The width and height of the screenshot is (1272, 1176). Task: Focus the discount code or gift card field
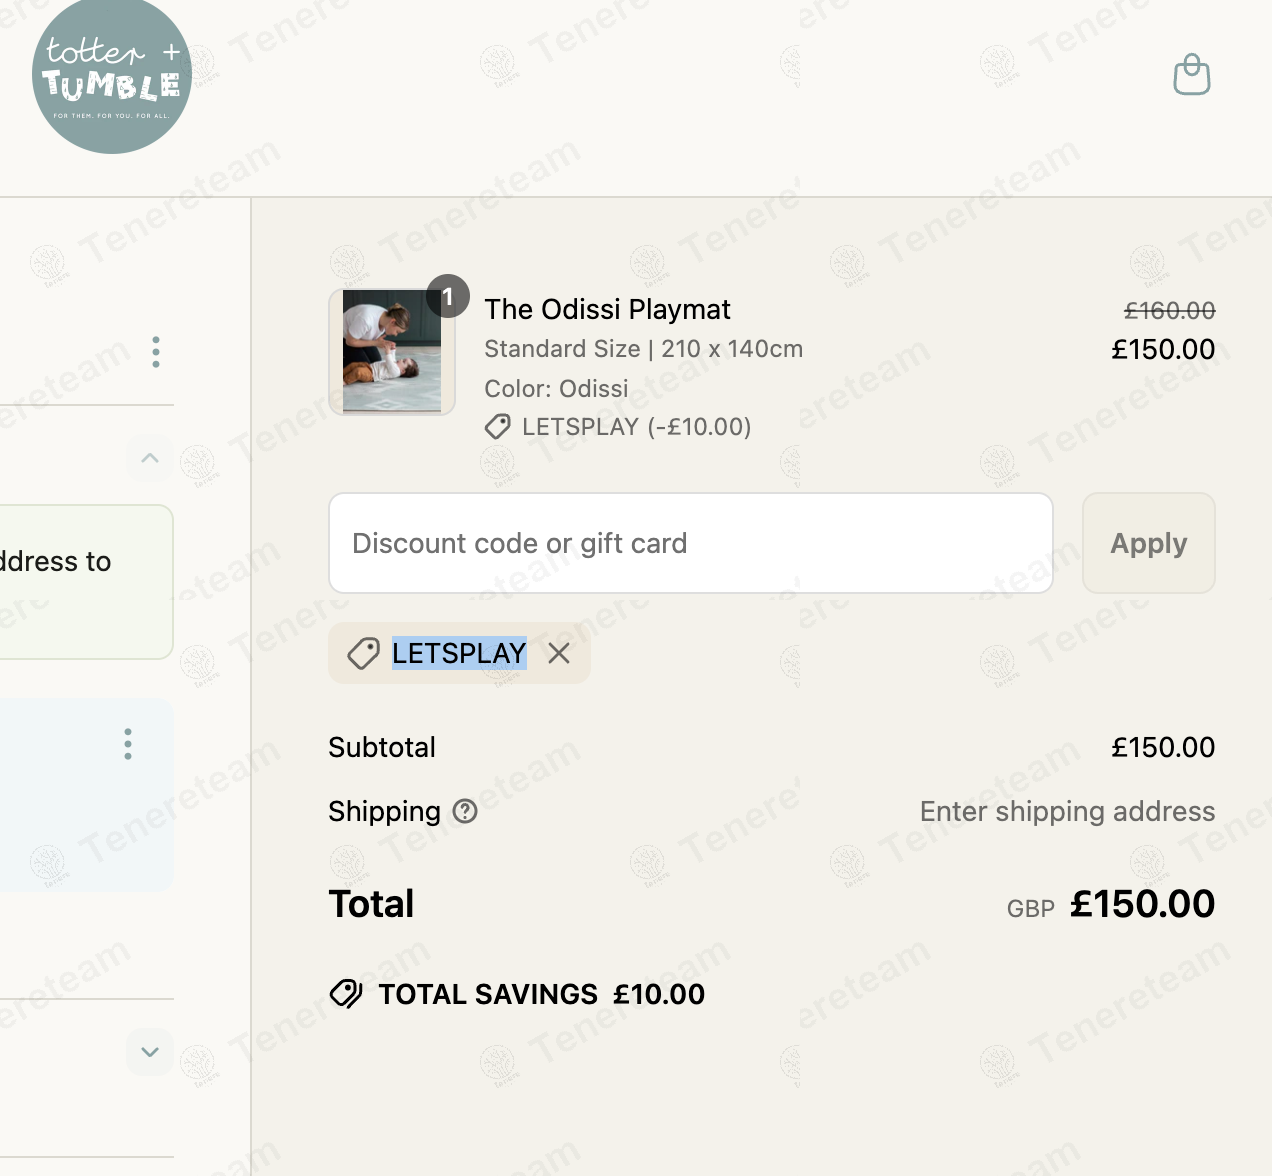click(x=690, y=543)
